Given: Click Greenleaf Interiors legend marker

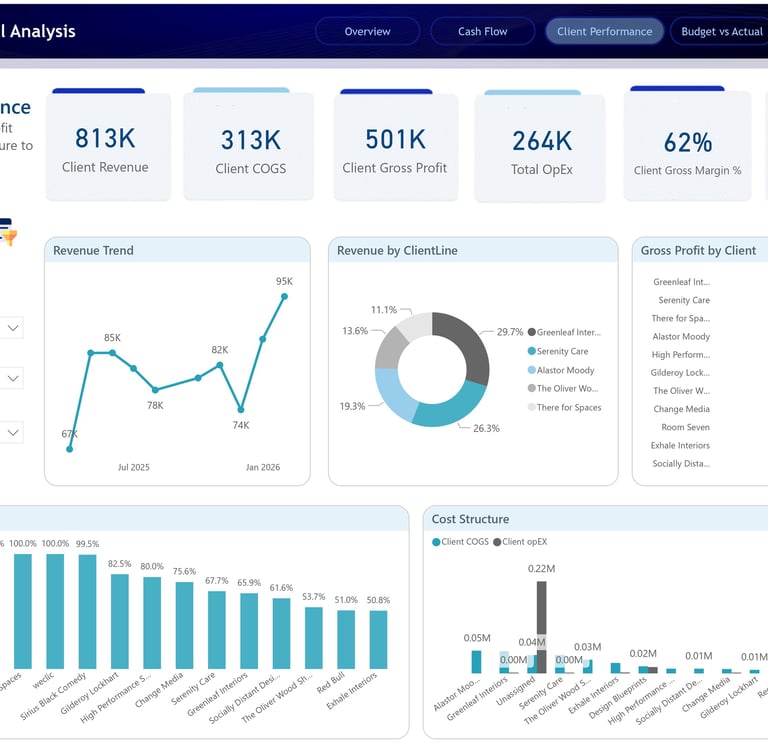Looking at the screenshot, I should (x=531, y=332).
